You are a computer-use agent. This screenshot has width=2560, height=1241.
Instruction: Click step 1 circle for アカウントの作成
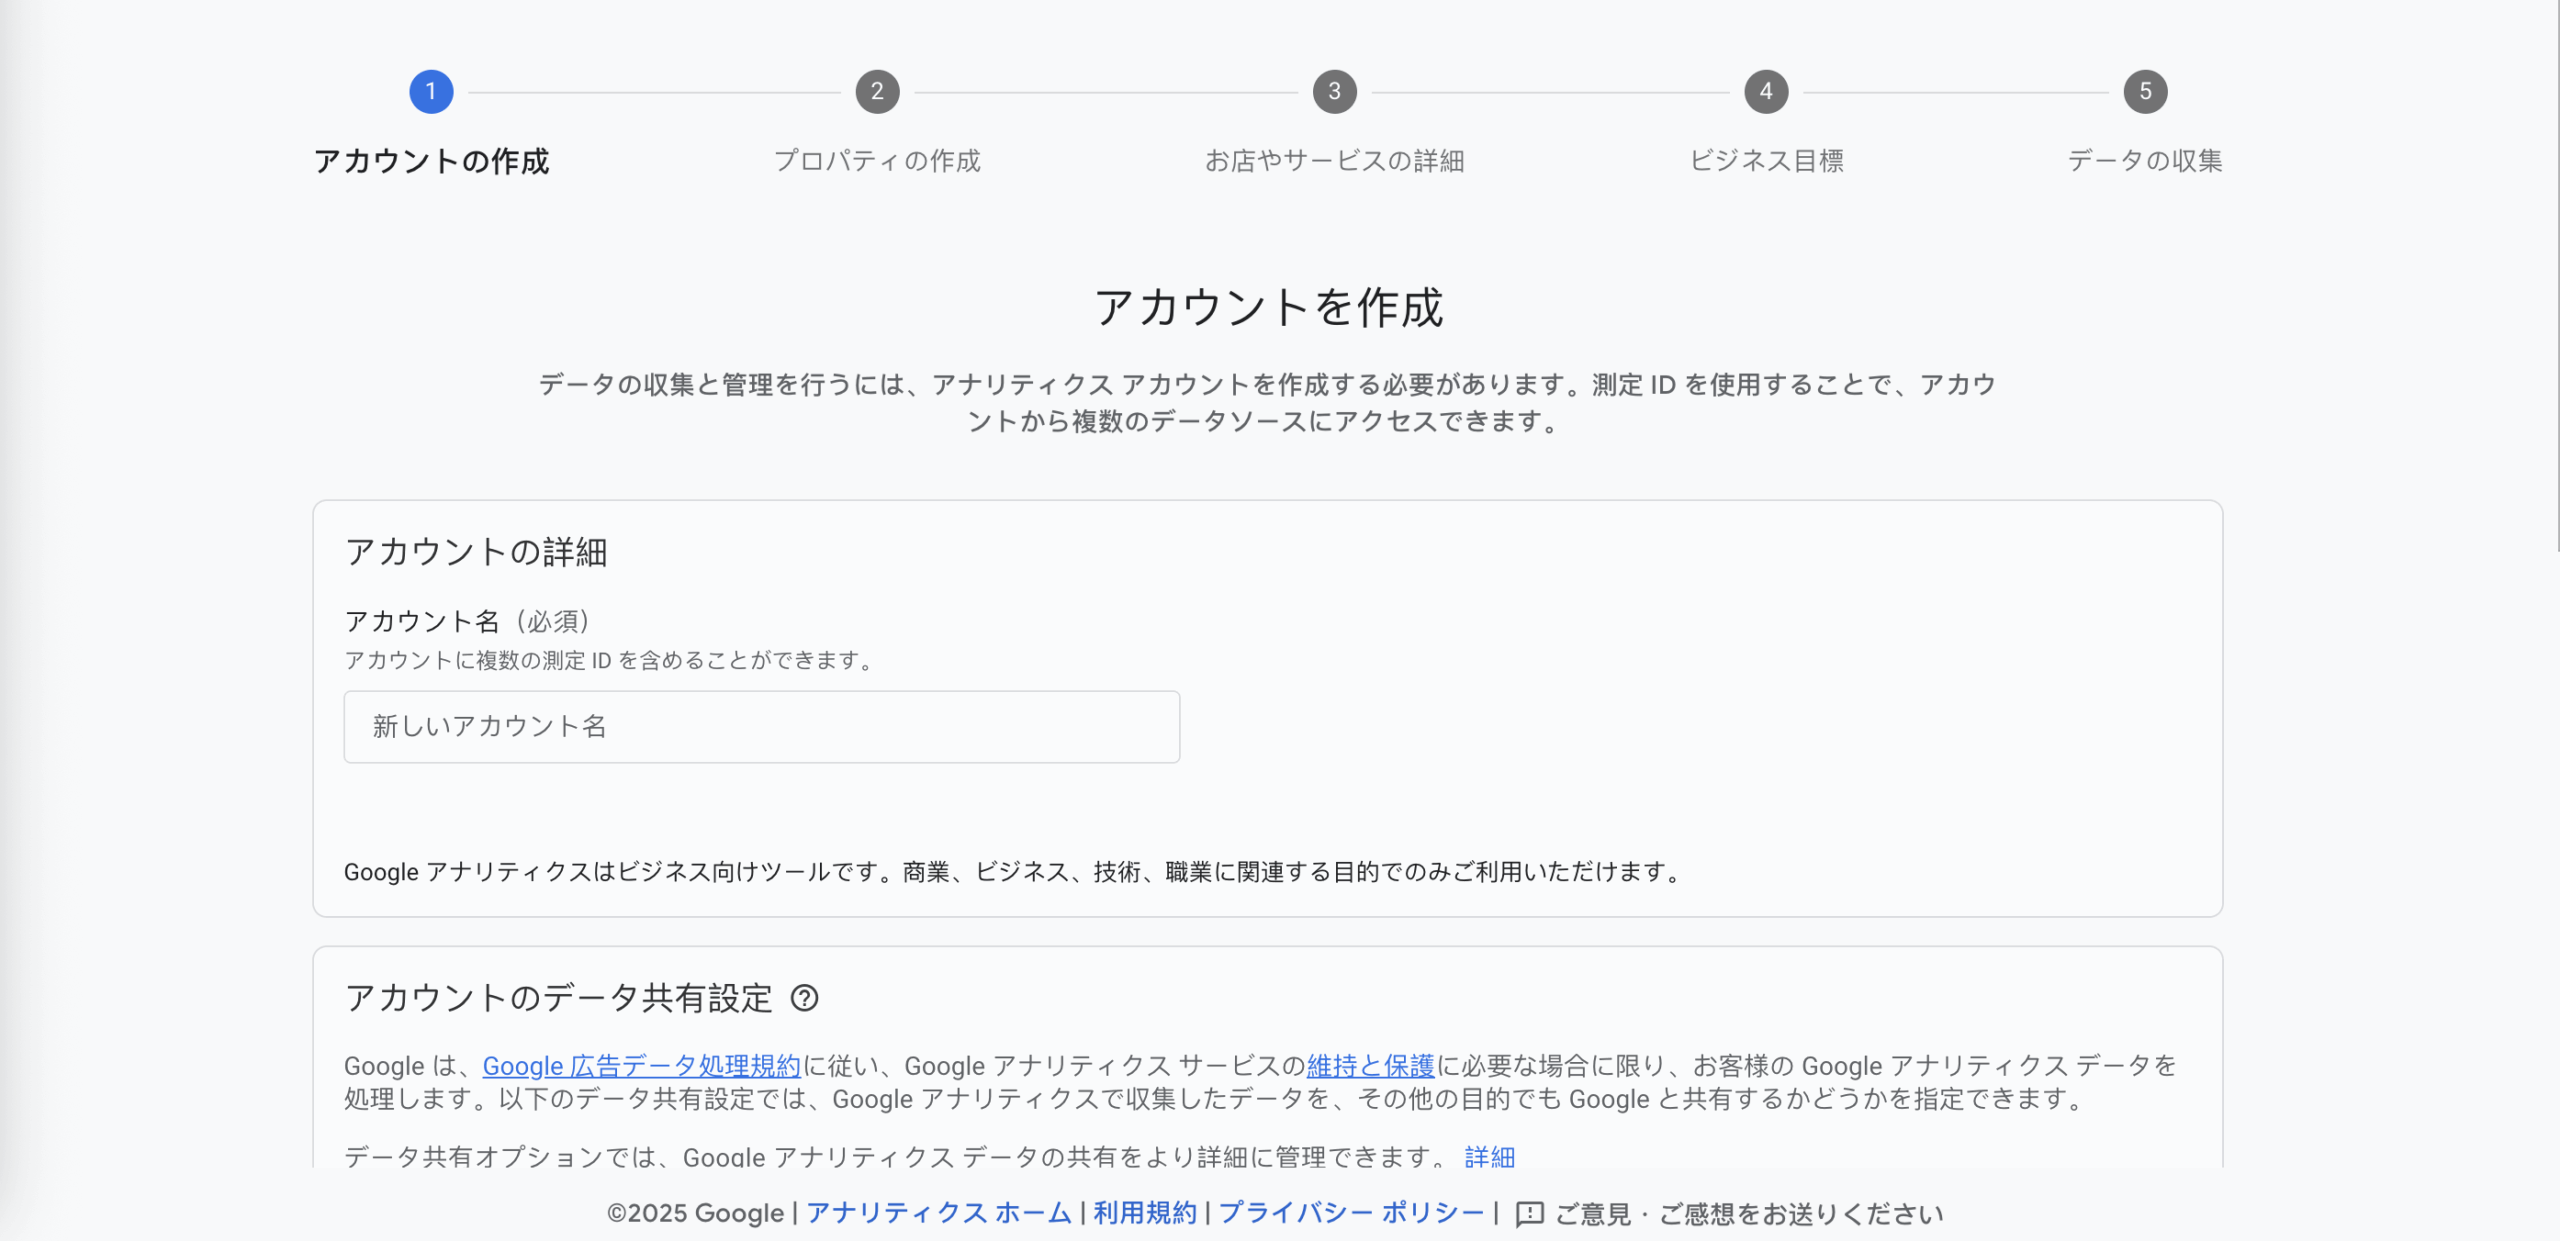(x=431, y=92)
